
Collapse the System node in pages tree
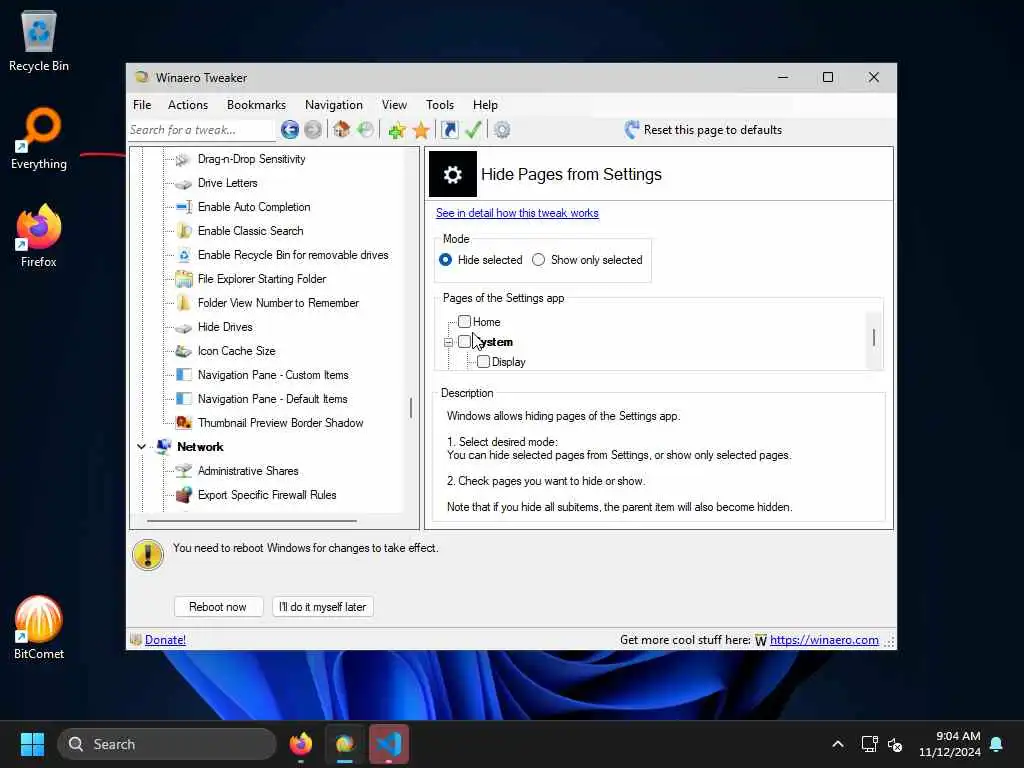click(x=448, y=342)
